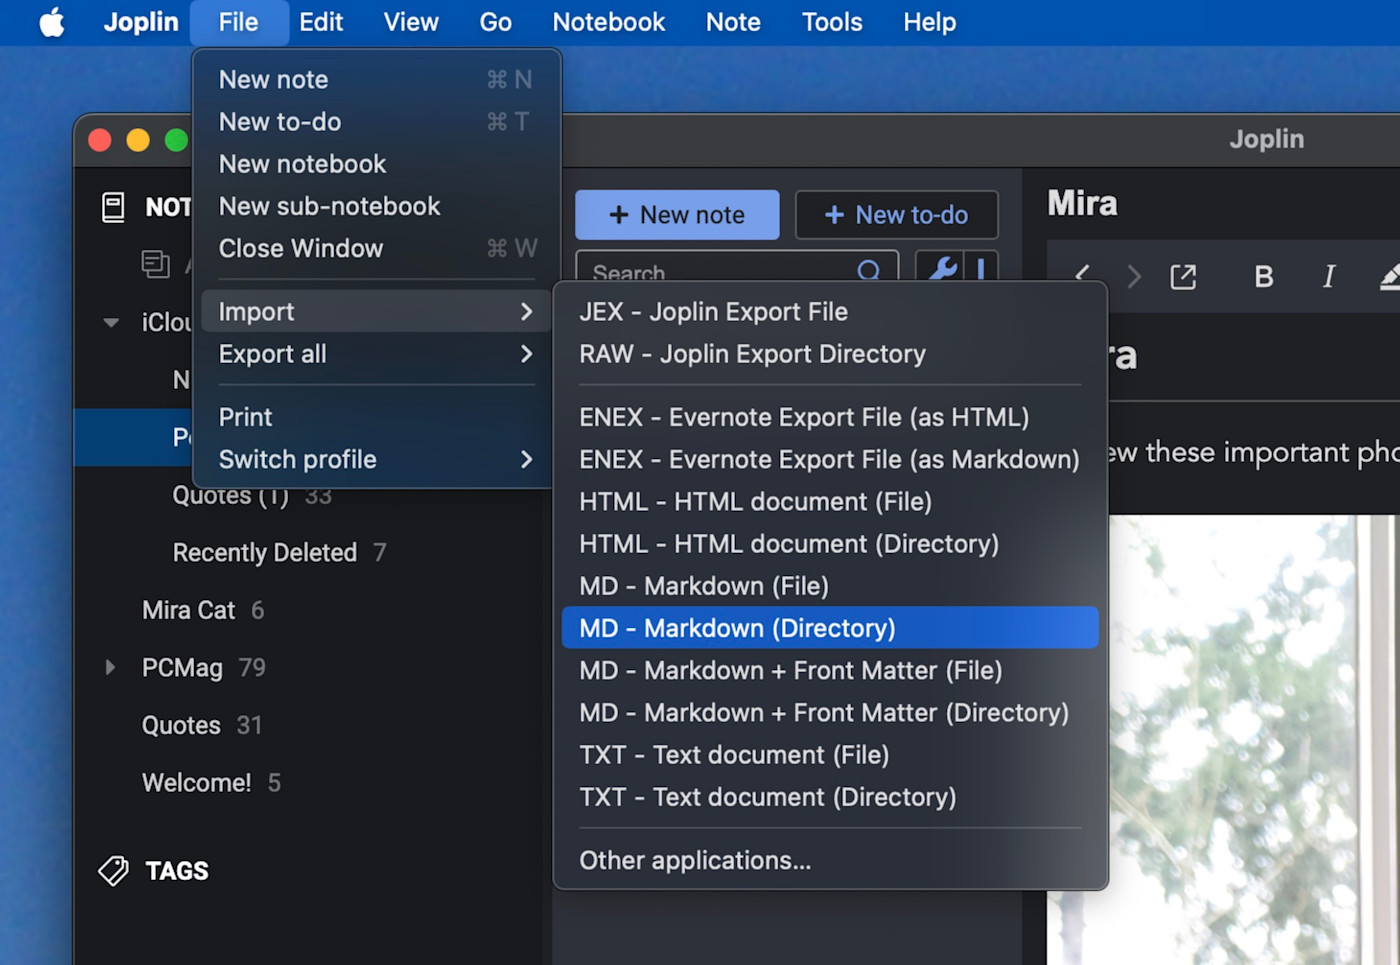Choose HTML document (File) import option

tap(830, 501)
